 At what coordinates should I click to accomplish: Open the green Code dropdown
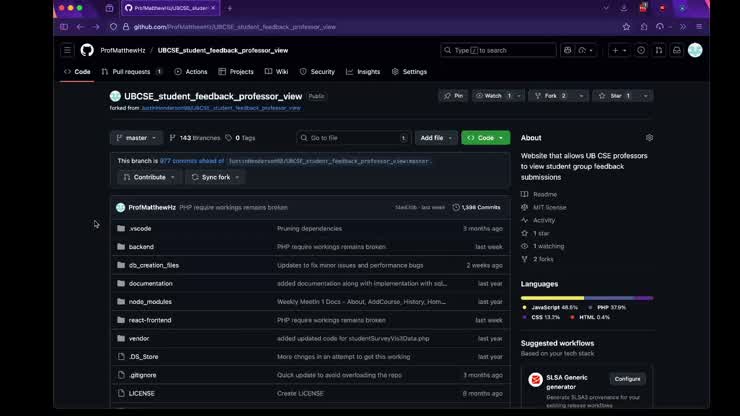[486, 138]
